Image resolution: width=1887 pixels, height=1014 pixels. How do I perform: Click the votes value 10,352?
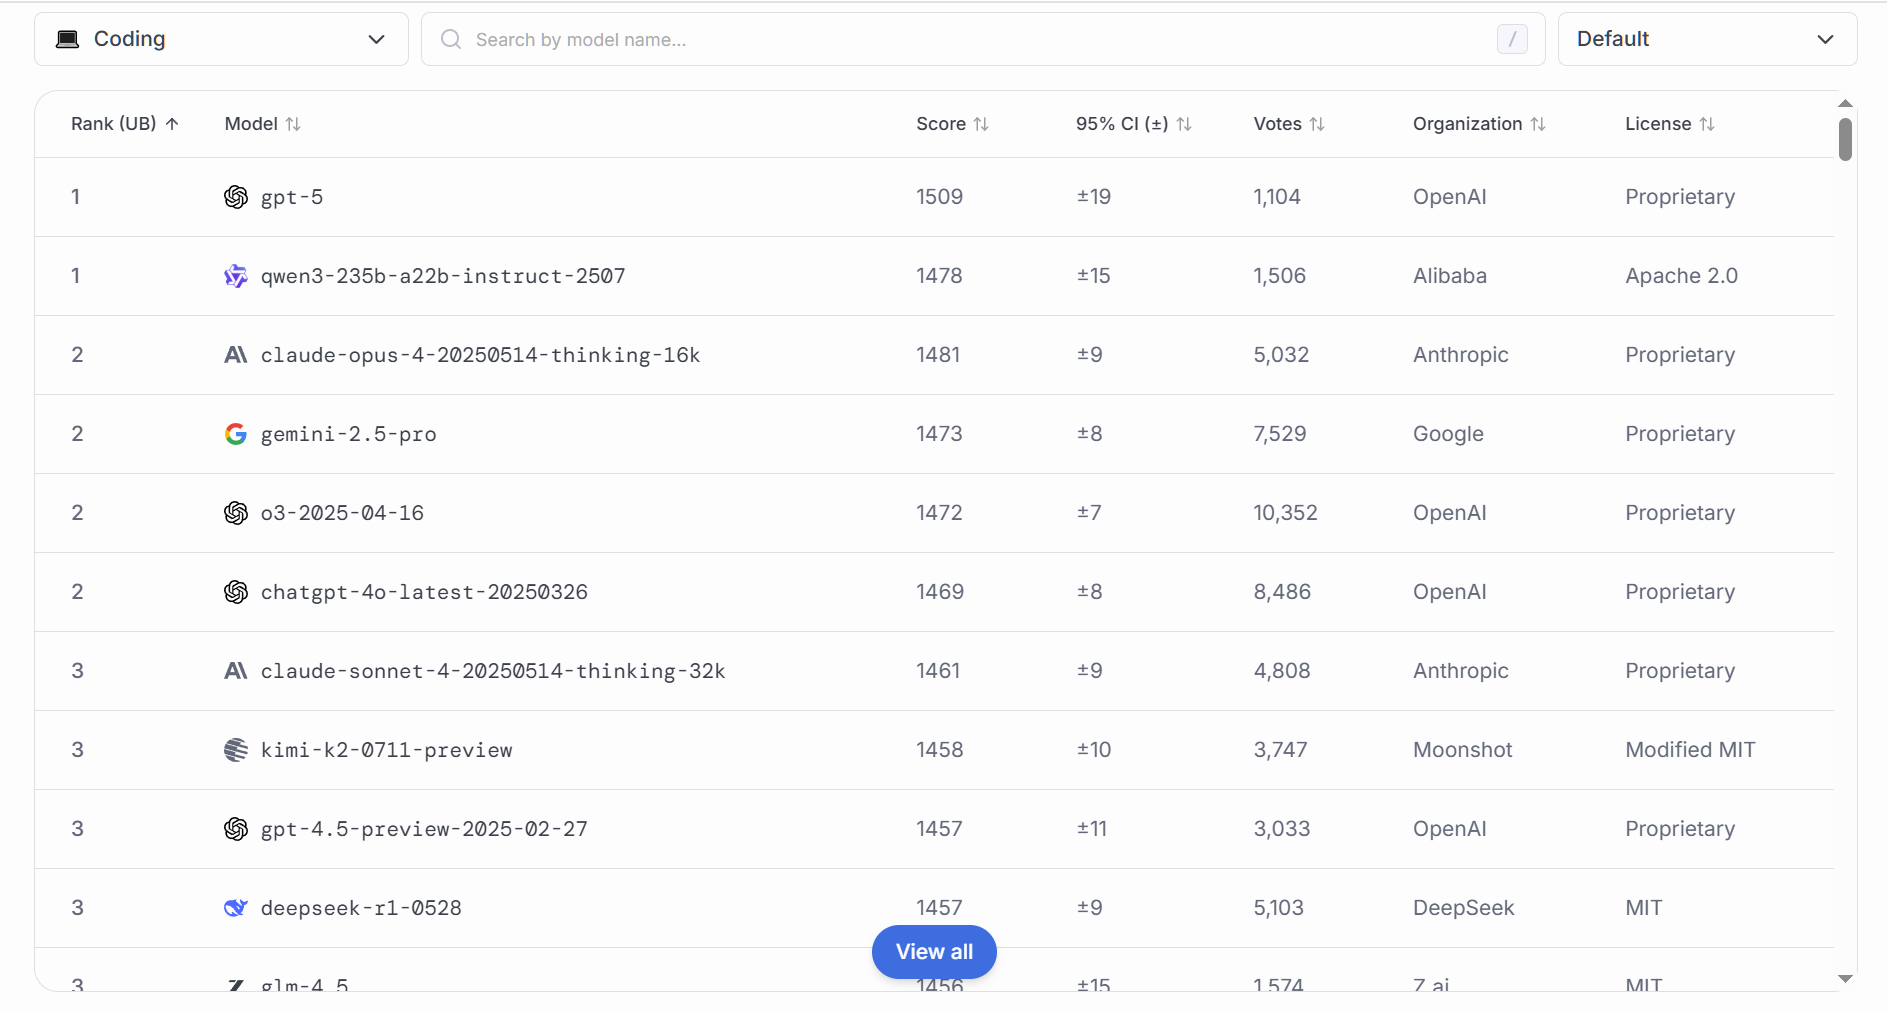click(1286, 513)
